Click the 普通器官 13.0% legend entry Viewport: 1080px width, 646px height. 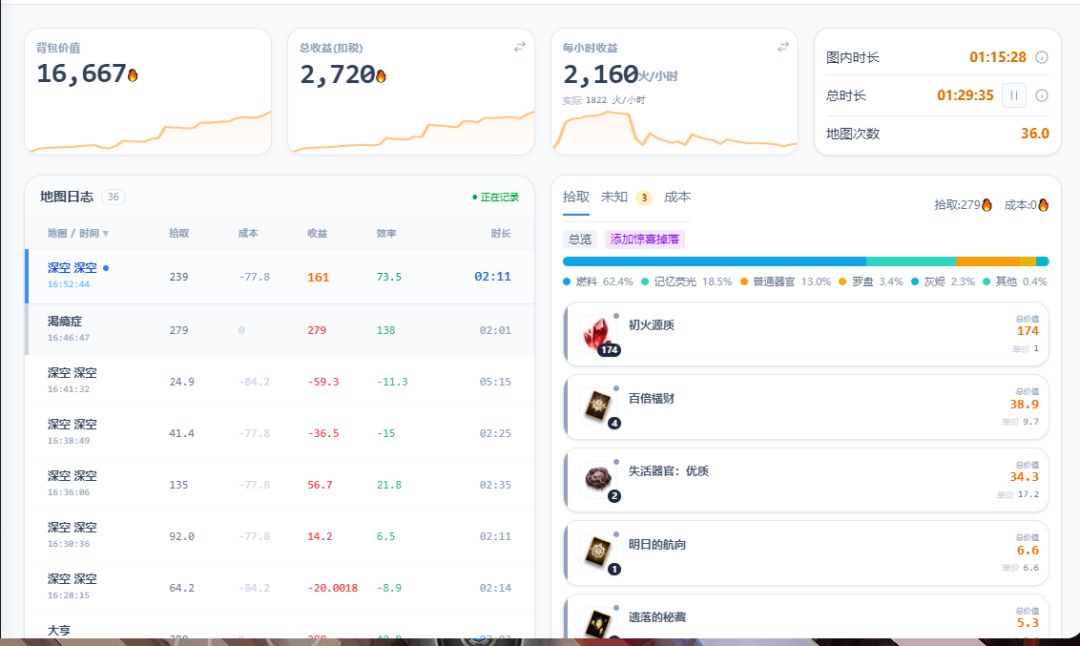[x=786, y=282]
